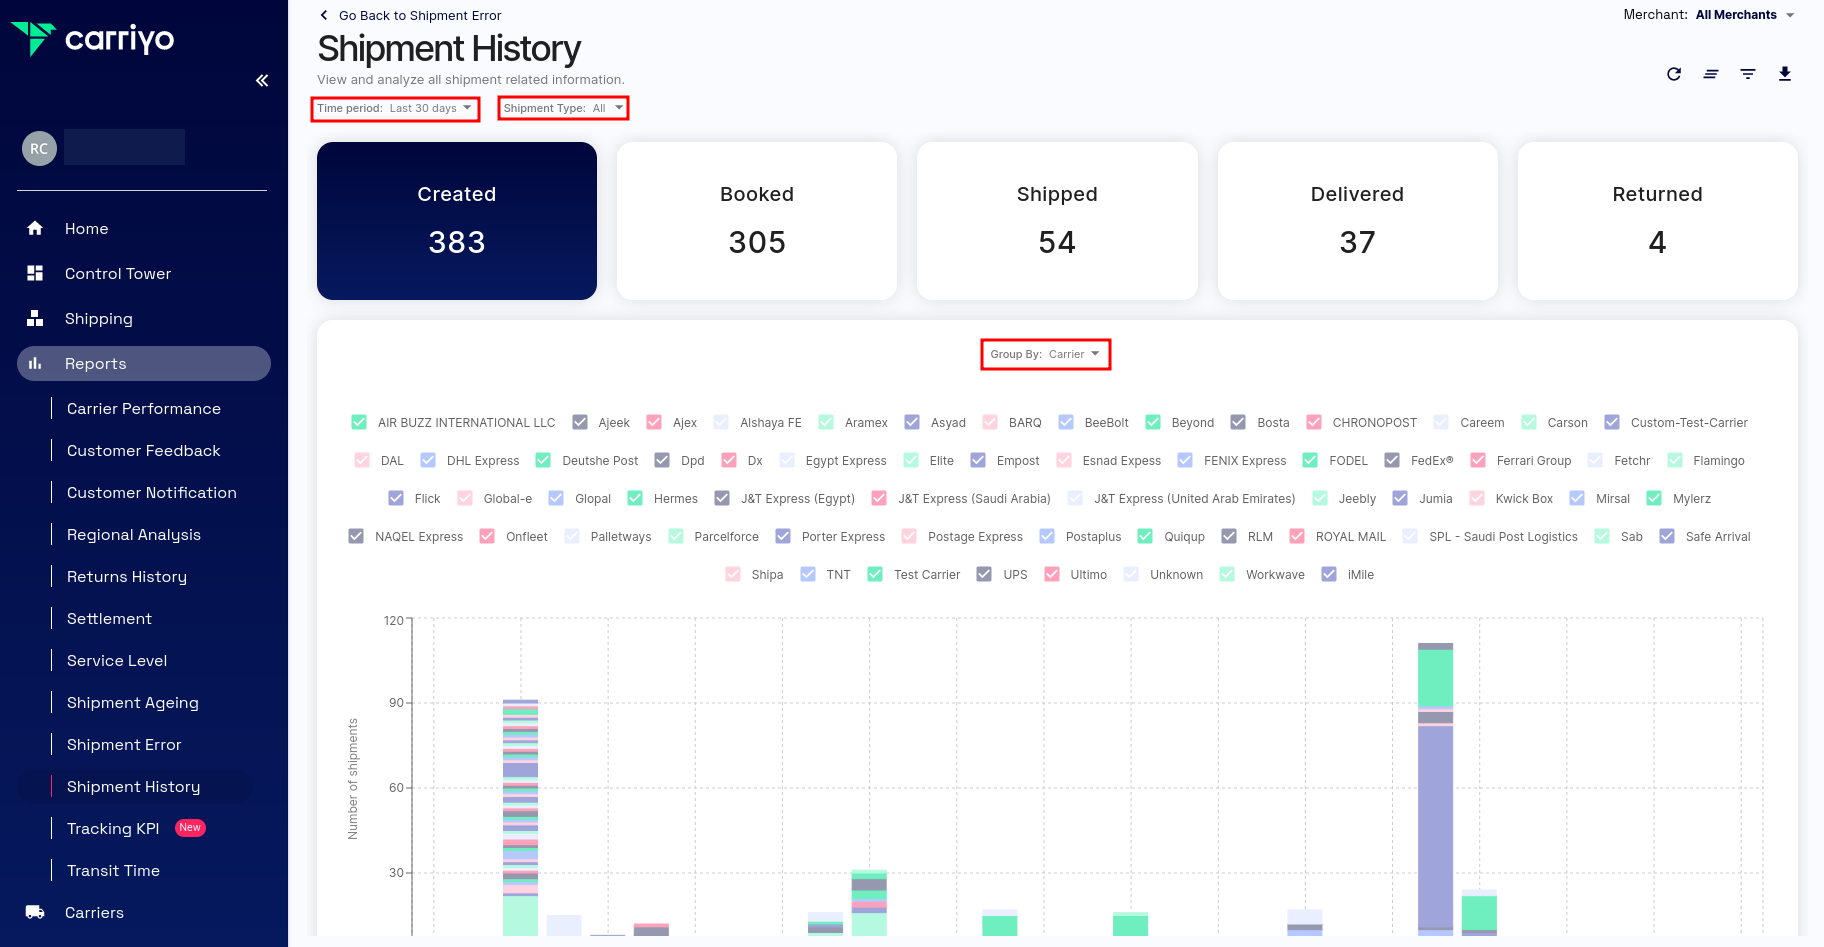Click Go Back to Shipment Error link
The image size is (1824, 947).
pyautogui.click(x=409, y=15)
